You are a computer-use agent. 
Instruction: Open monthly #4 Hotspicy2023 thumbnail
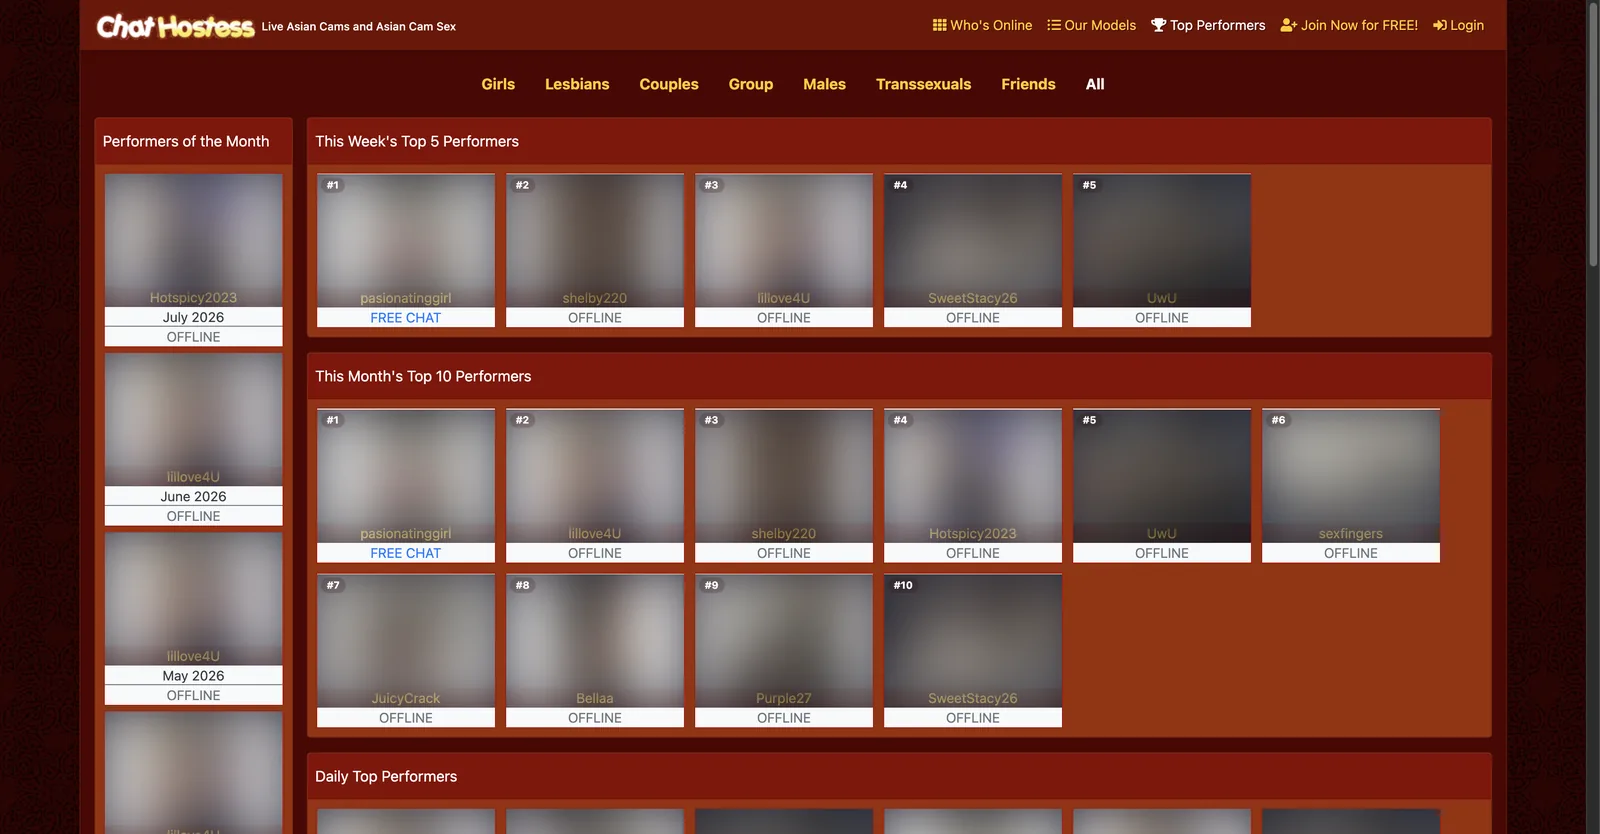tap(973, 476)
